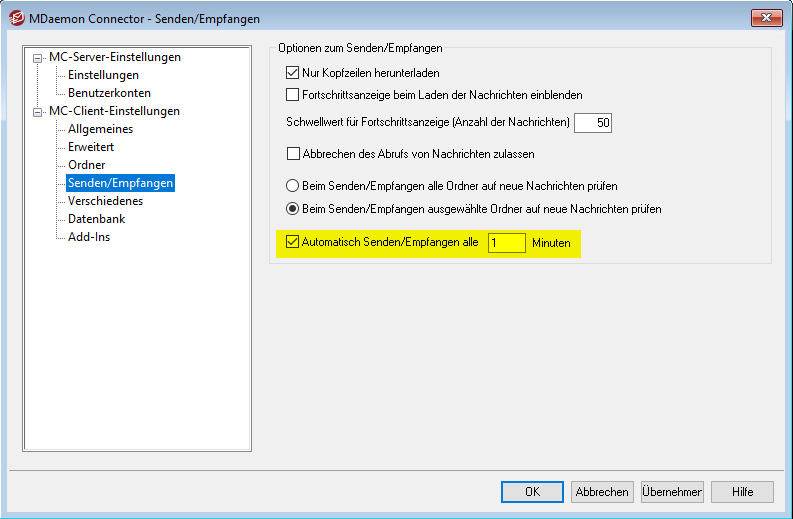Open the Add-Ins settings page
Screen dimensions: 793x519
coord(89,237)
